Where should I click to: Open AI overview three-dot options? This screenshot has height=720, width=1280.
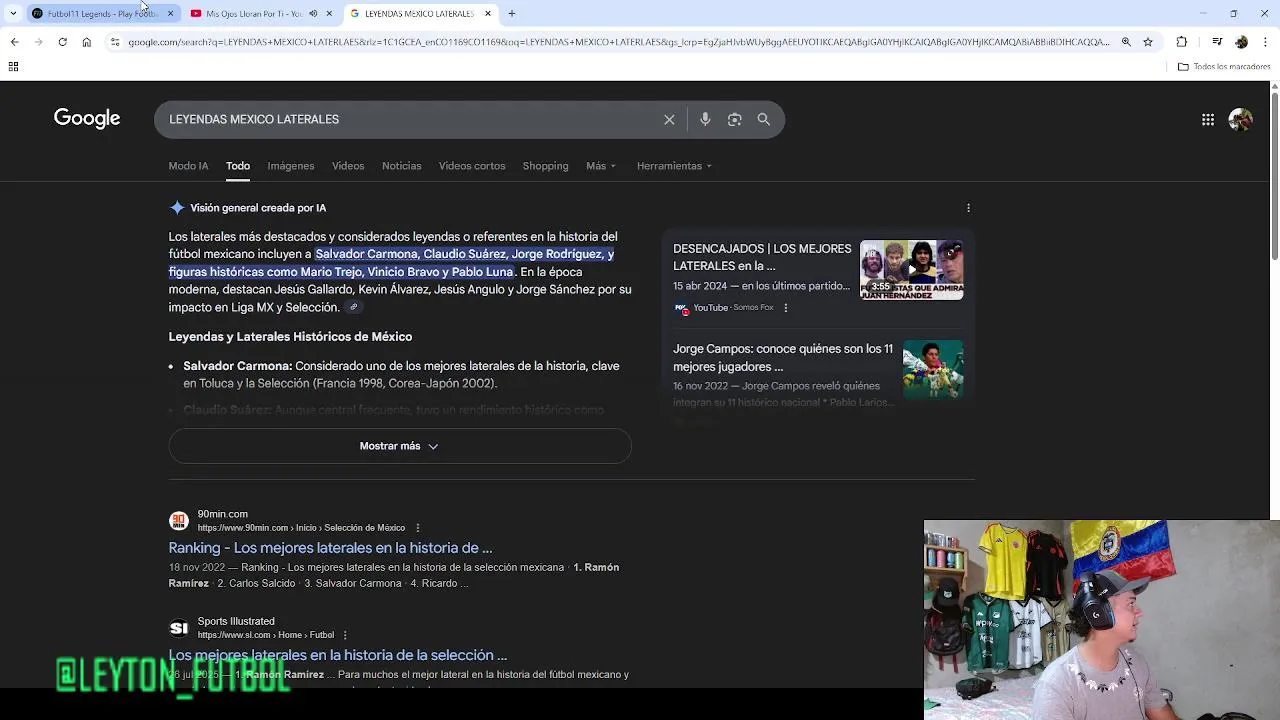click(968, 208)
